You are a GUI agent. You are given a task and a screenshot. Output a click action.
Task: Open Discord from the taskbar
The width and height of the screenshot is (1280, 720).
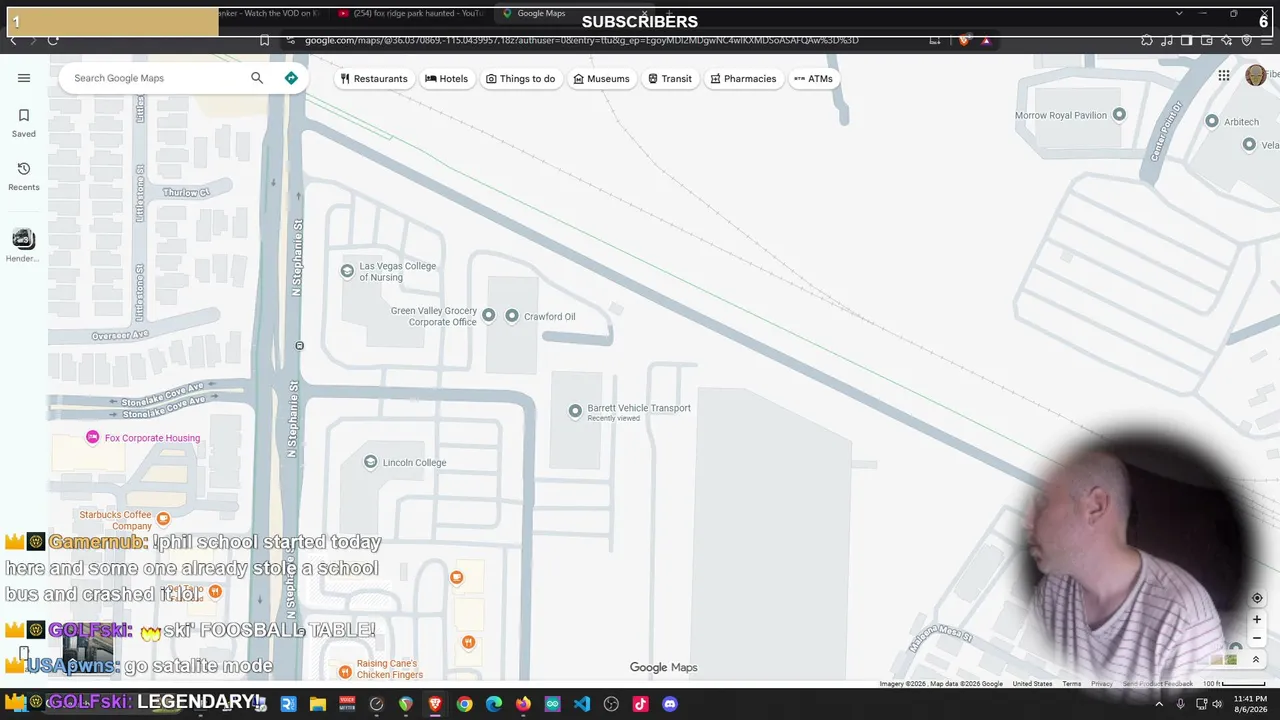coord(670,704)
